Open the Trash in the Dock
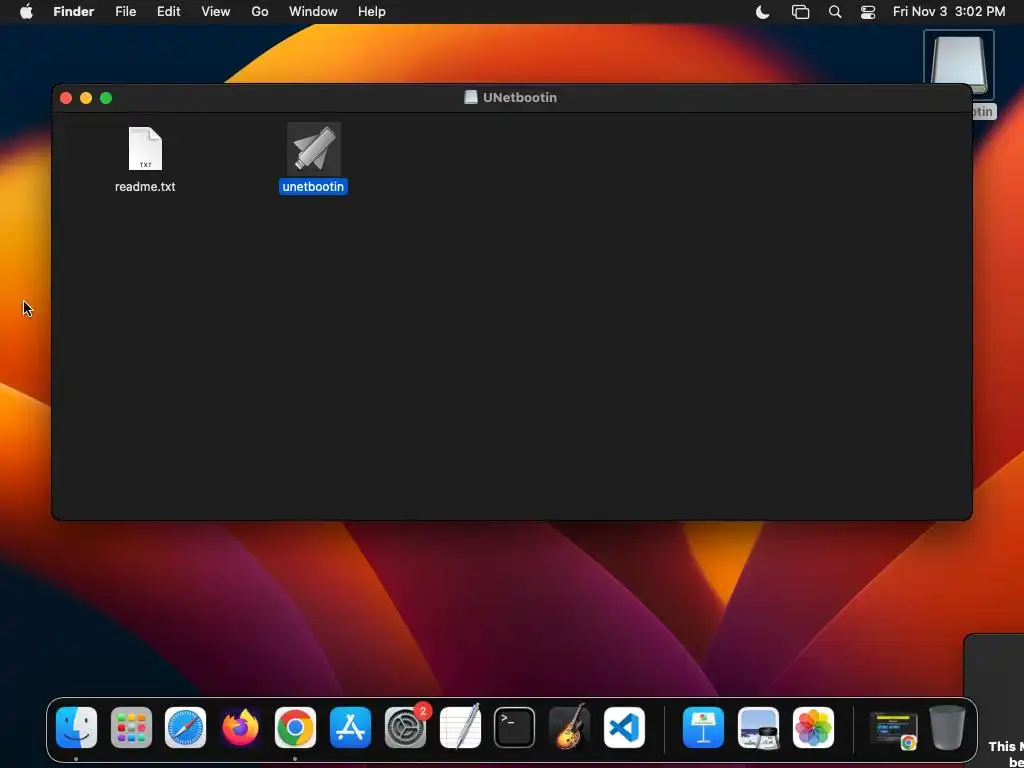This screenshot has height=768, width=1024. point(947,728)
